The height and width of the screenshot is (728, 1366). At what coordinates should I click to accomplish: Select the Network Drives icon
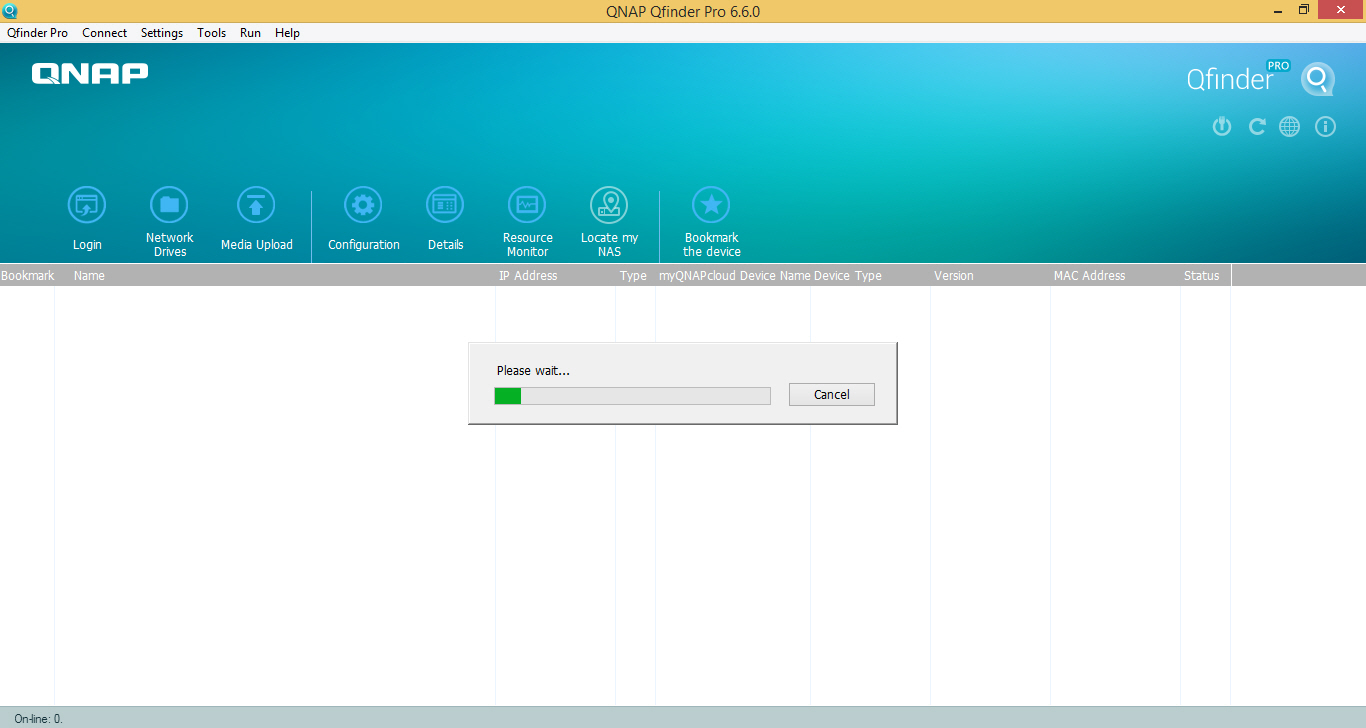[x=169, y=204]
